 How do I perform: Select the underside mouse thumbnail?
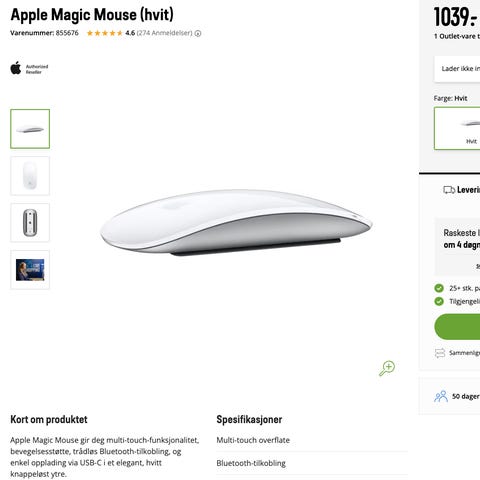(x=30, y=223)
